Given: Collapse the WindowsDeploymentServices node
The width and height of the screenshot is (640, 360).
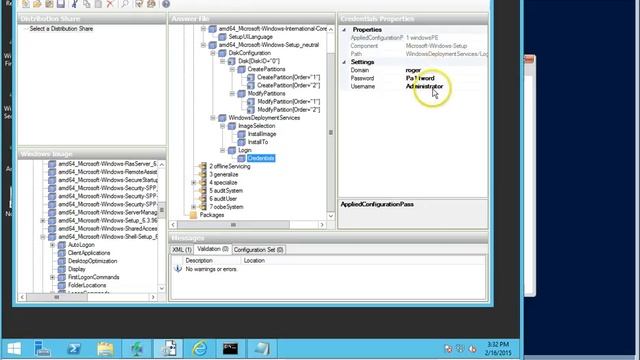Looking at the screenshot, I should coord(213,118).
